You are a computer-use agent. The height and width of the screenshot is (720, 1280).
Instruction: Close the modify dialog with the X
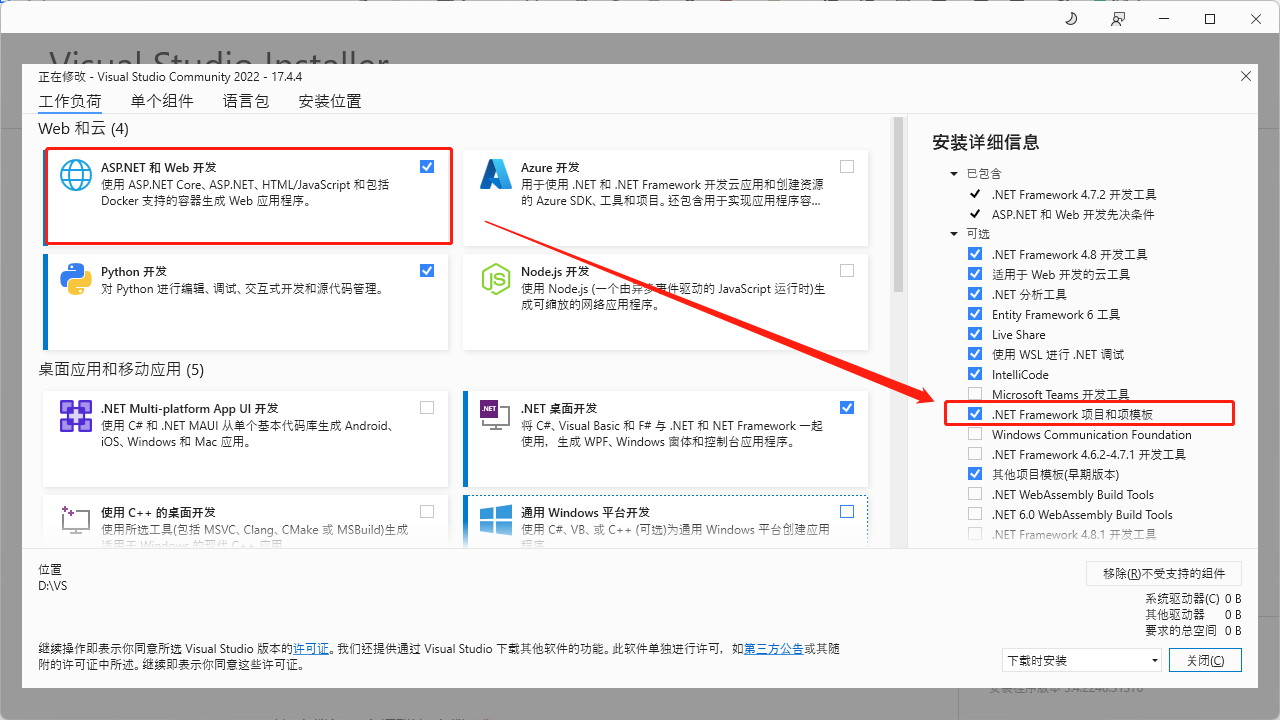tap(1245, 76)
